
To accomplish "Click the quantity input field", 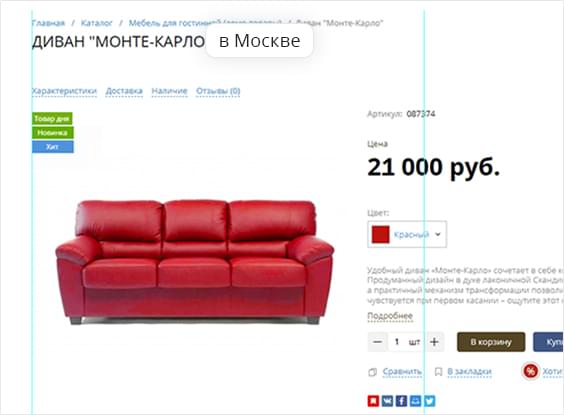I will point(406,342).
